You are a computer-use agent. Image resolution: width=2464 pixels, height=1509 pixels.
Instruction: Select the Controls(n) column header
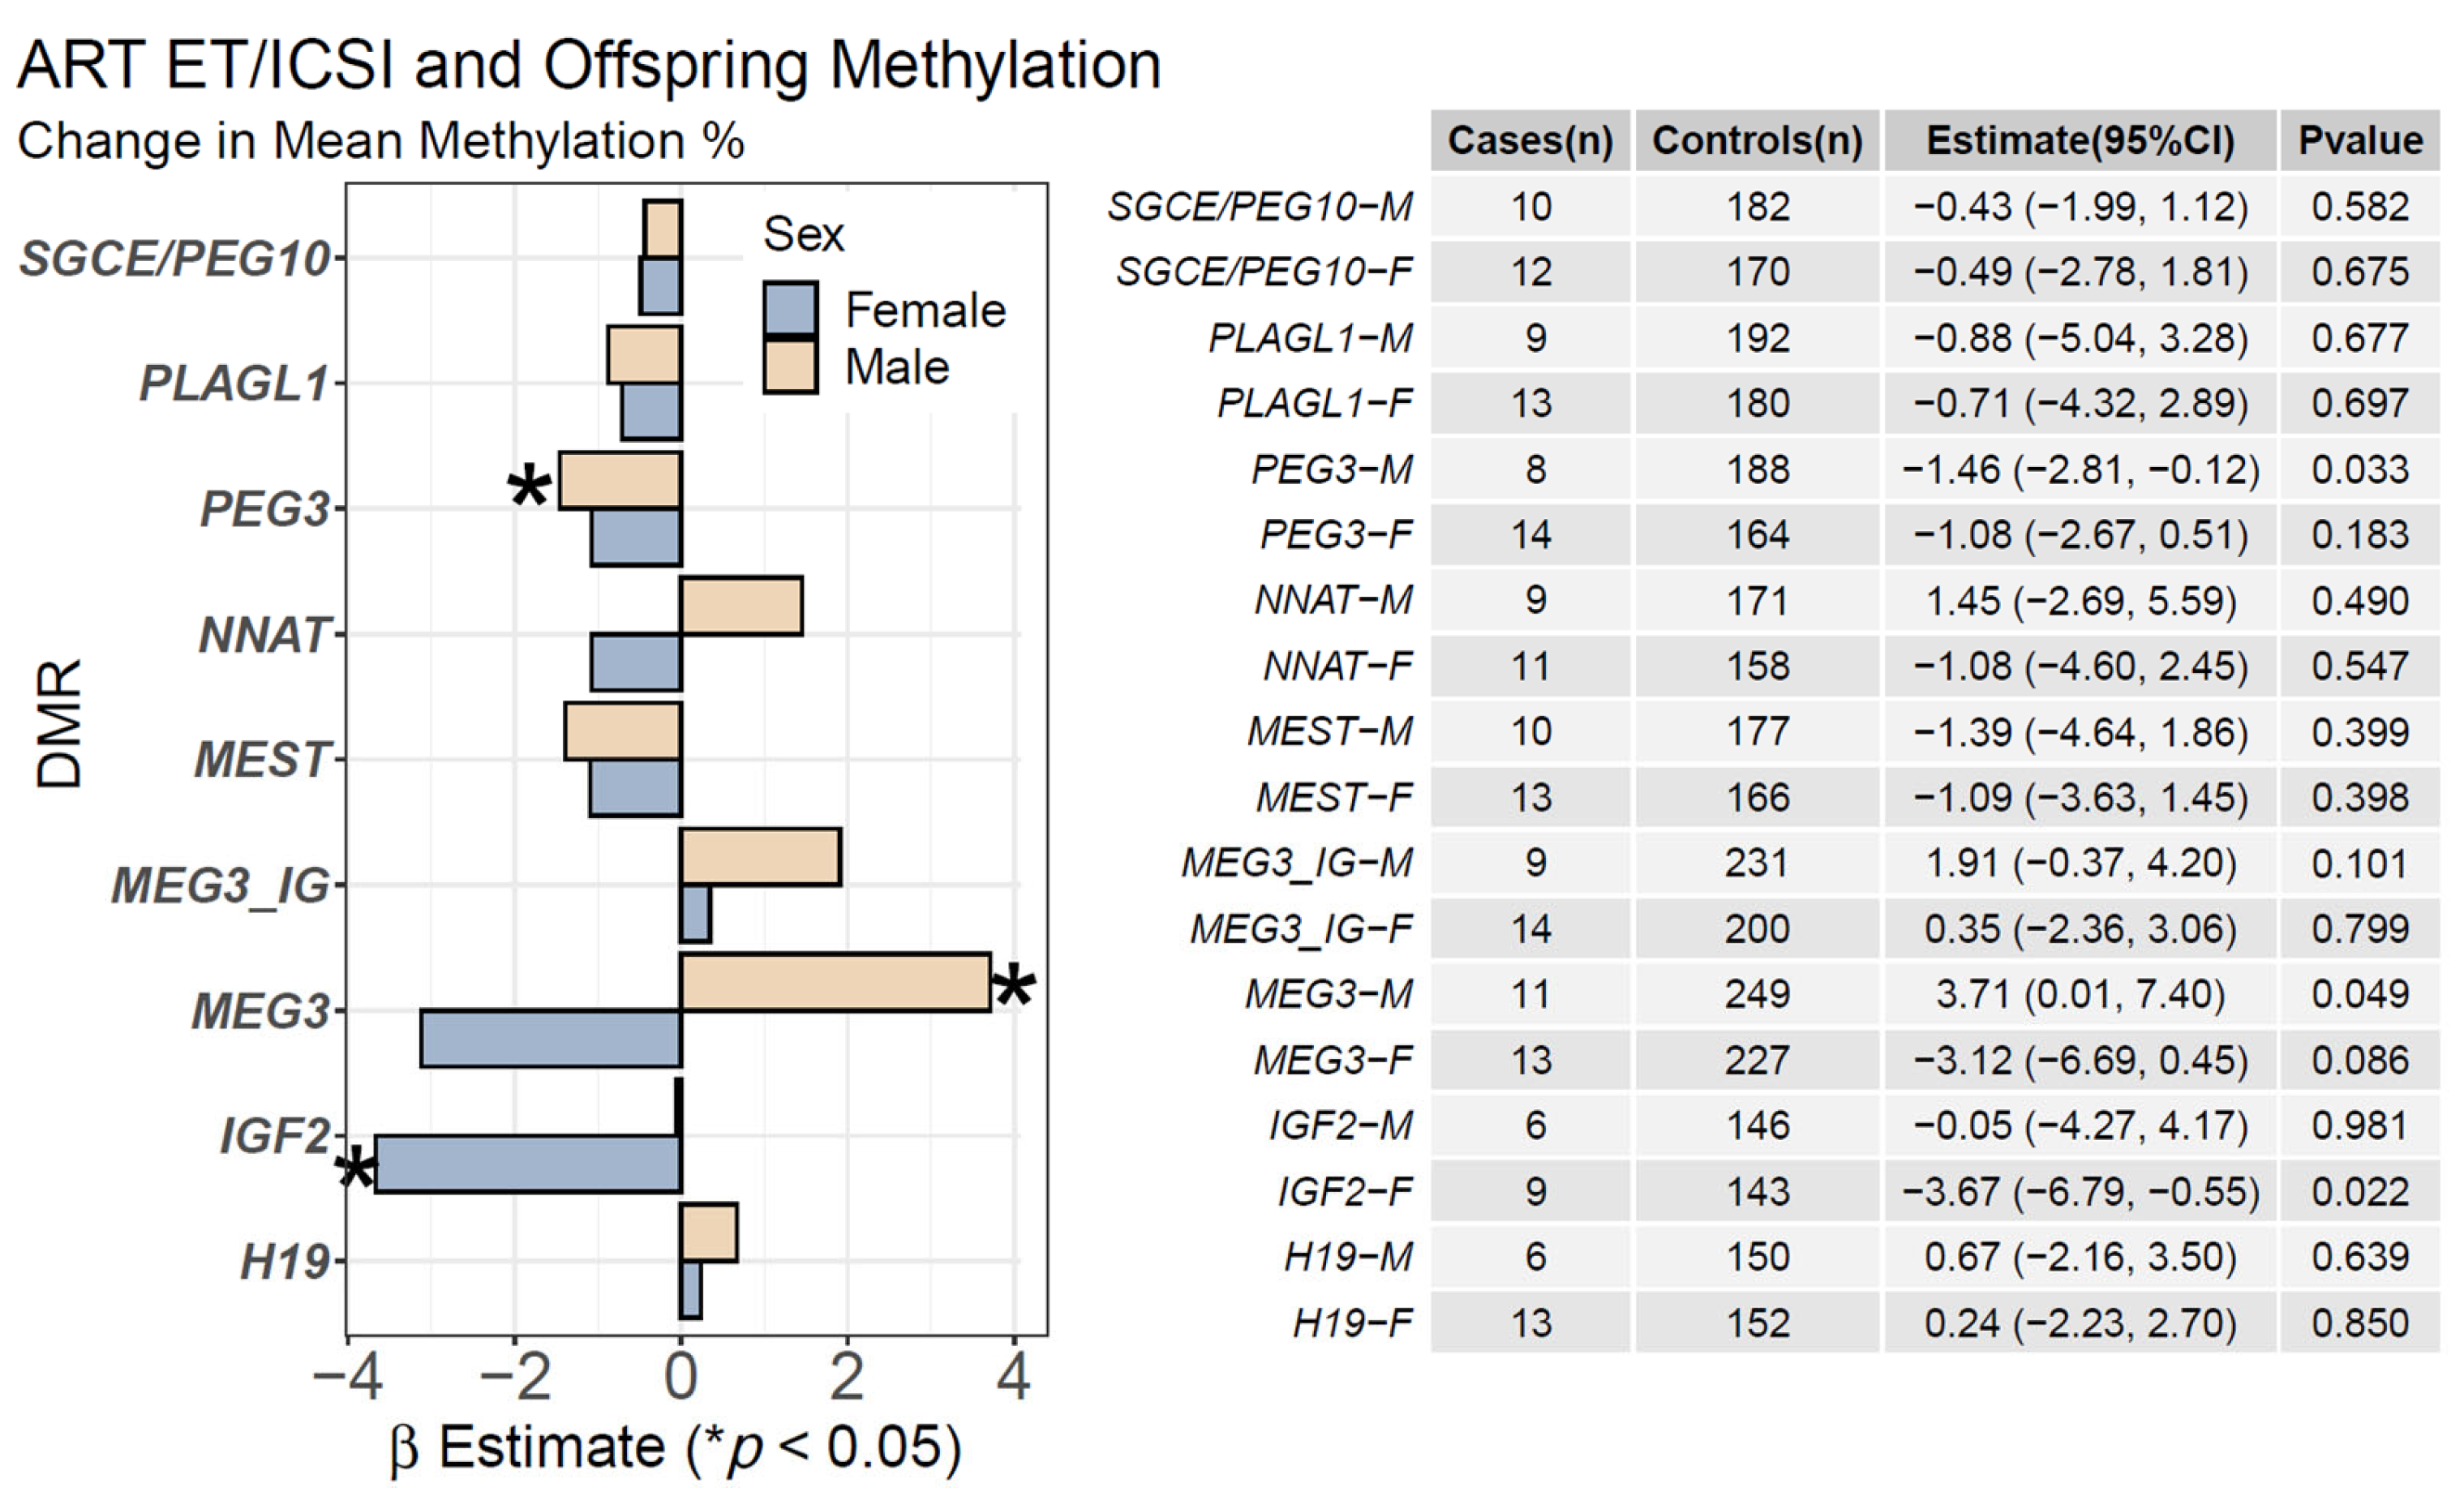click(1757, 141)
